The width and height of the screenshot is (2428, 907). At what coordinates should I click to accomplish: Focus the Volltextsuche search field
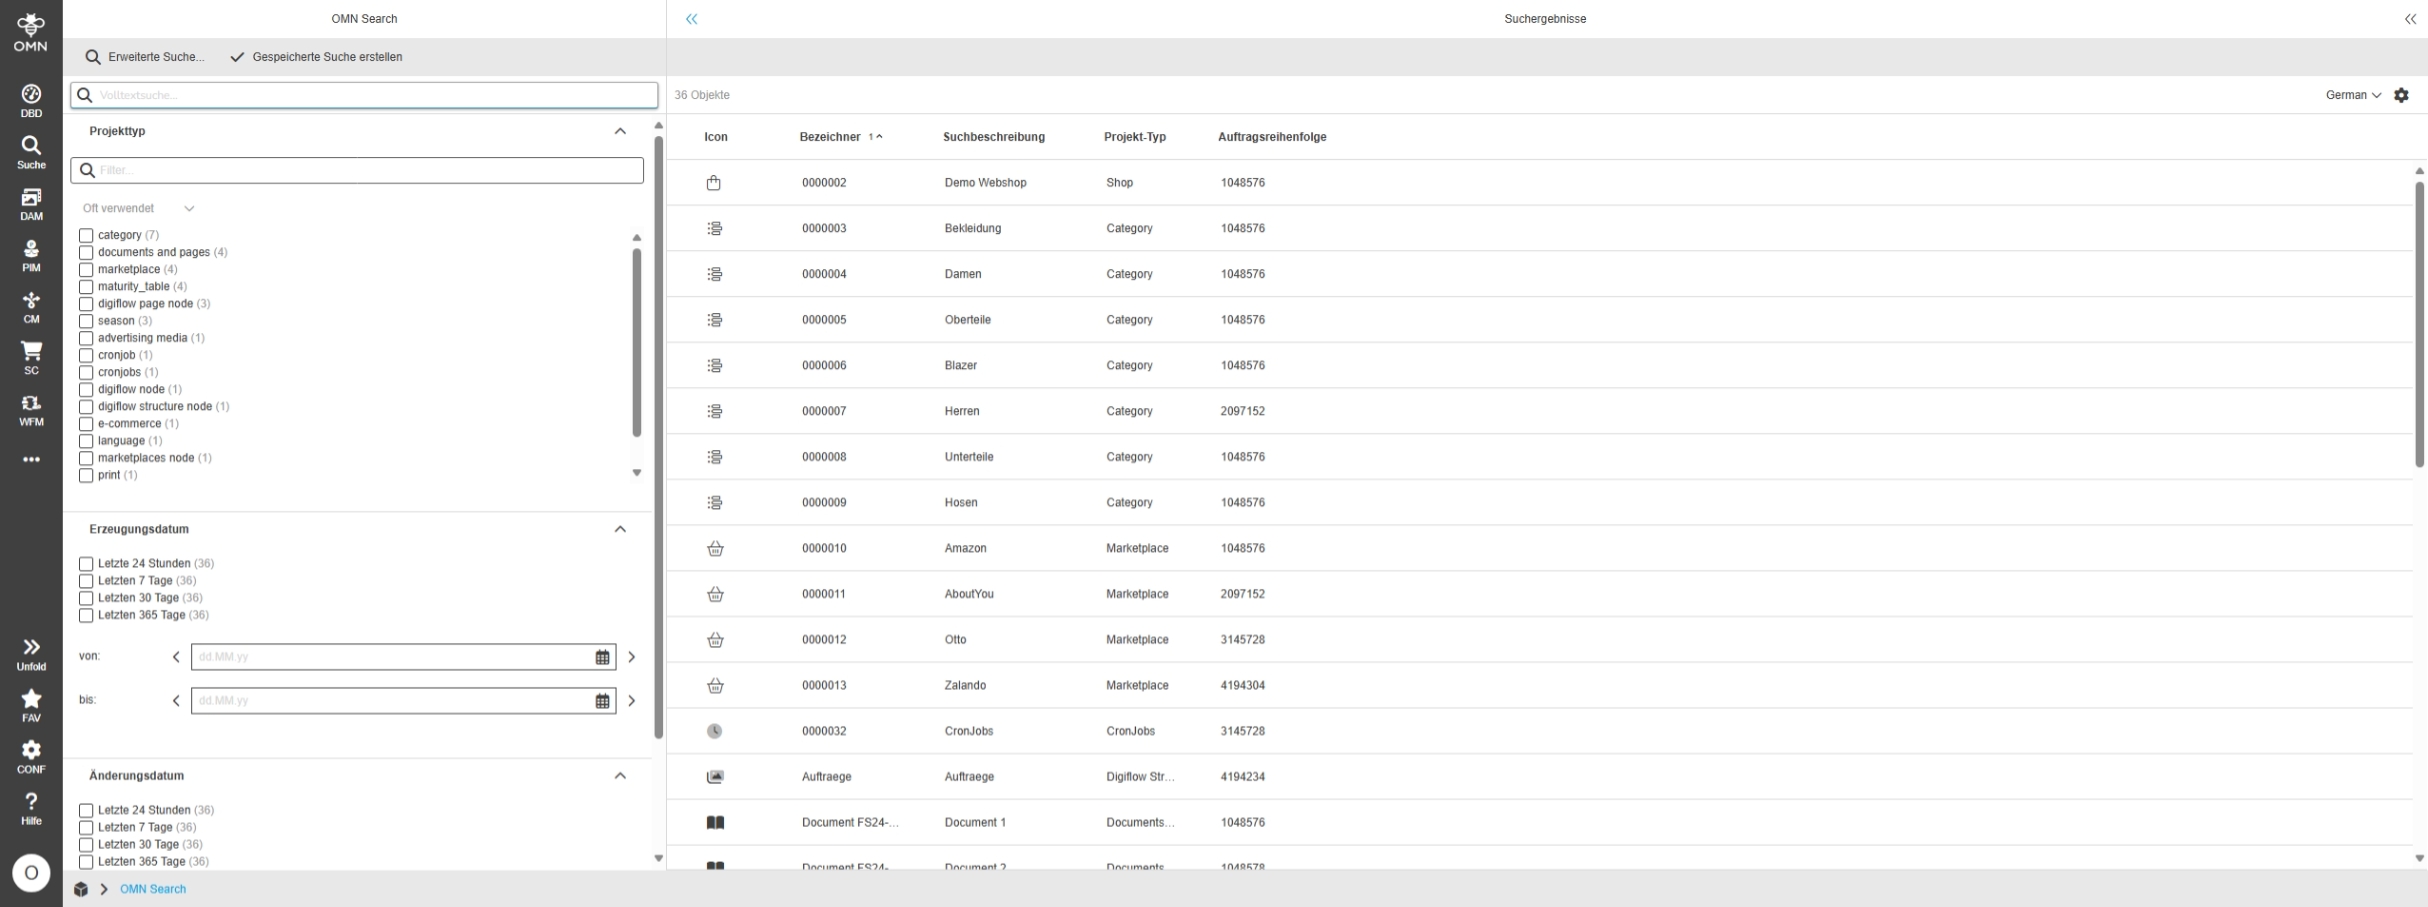tap(364, 95)
